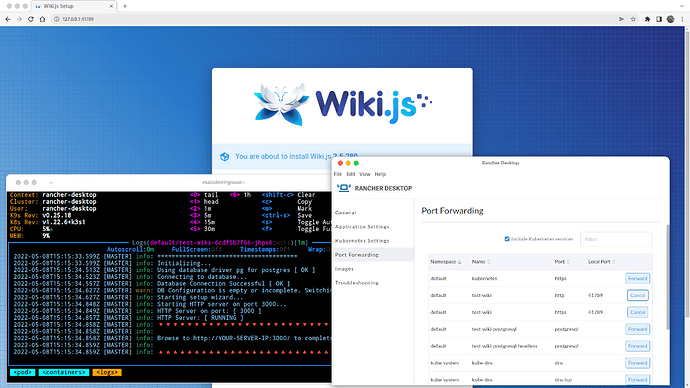Viewport: 690px width, 388px height.
Task: Click the address bar URL
Action: [x=78, y=19]
